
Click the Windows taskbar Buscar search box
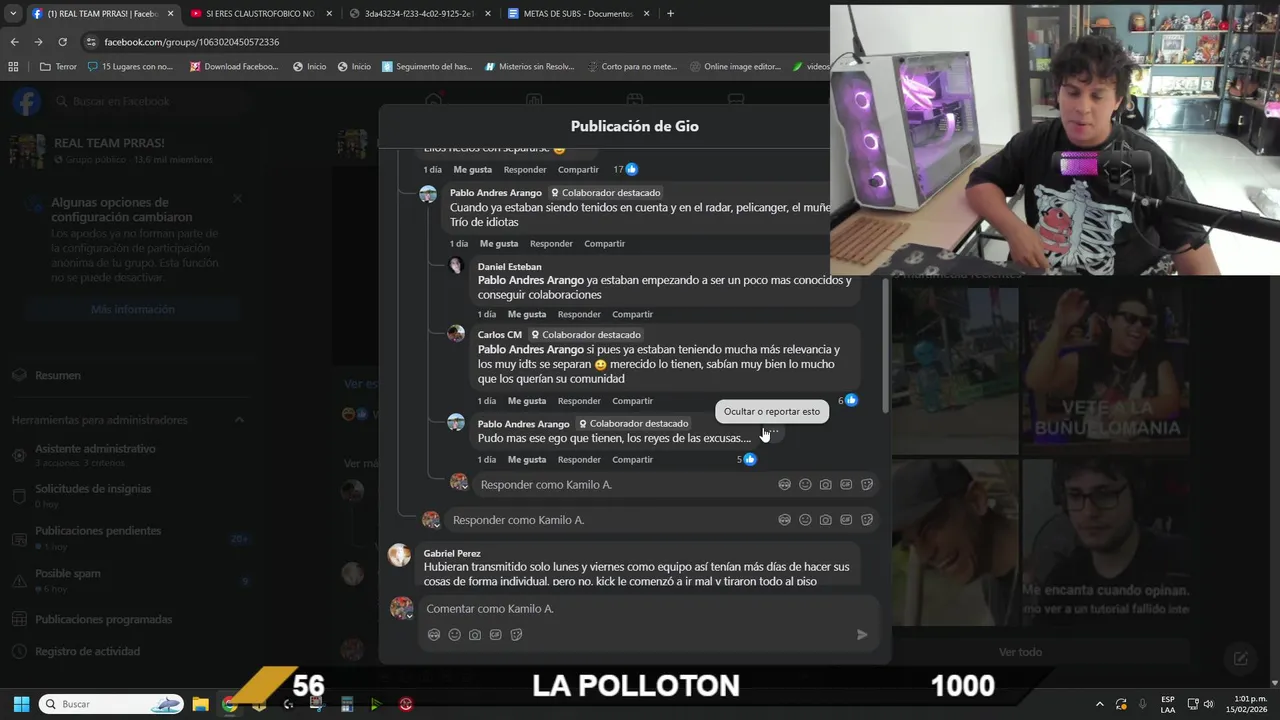click(x=111, y=704)
